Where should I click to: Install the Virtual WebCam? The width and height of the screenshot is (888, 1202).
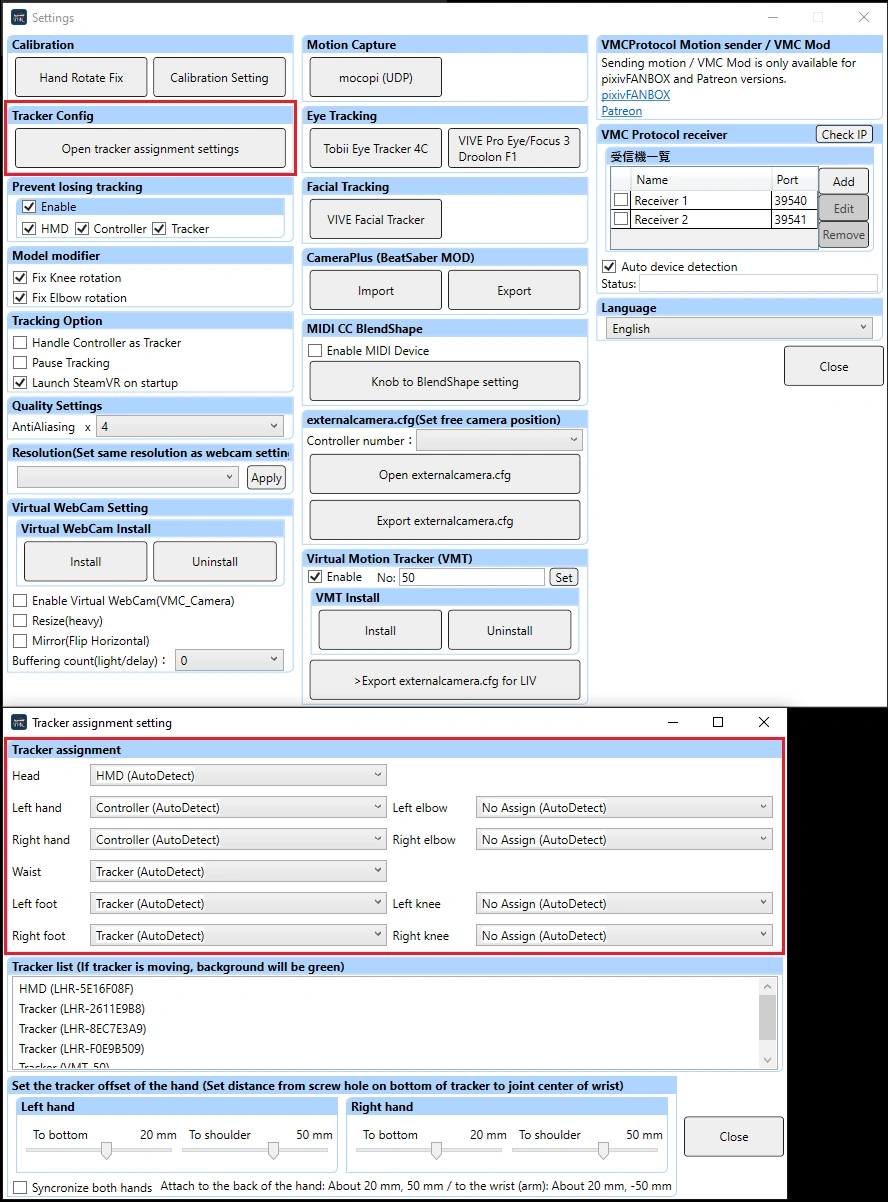[x=85, y=561]
